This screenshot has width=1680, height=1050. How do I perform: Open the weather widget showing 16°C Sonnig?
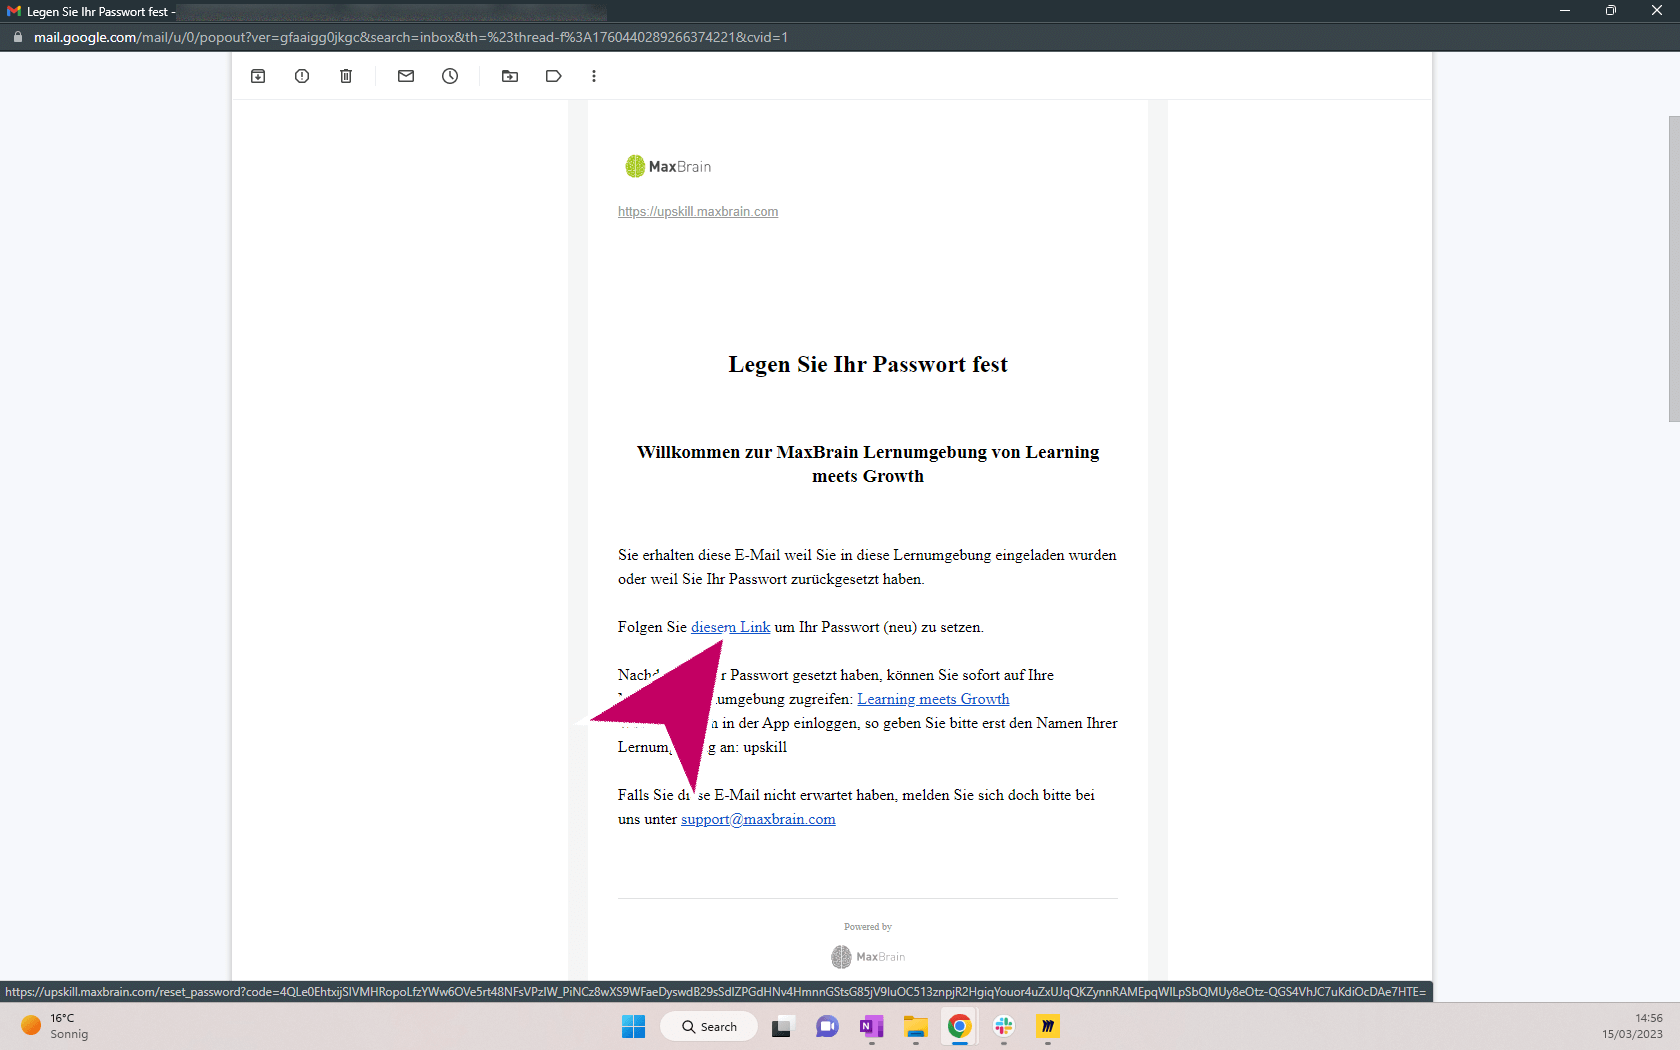click(55, 1026)
